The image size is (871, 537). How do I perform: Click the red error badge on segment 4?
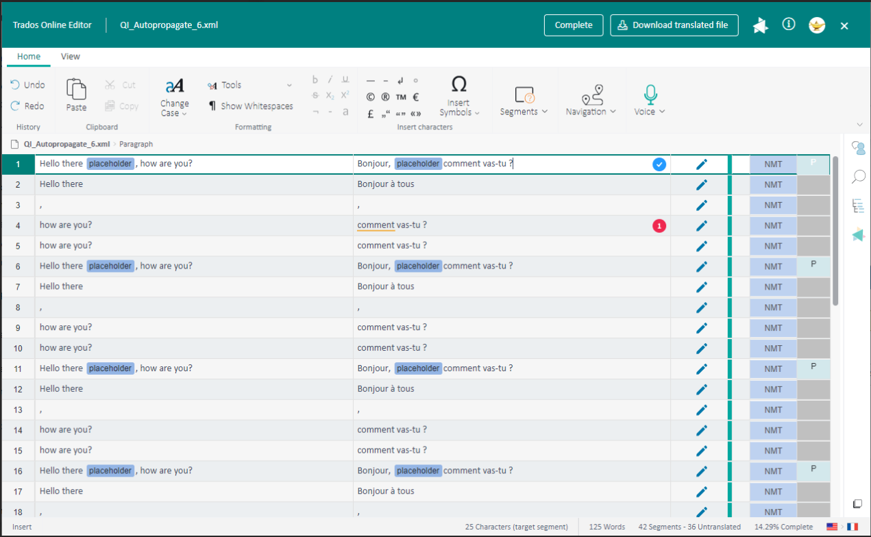(659, 226)
